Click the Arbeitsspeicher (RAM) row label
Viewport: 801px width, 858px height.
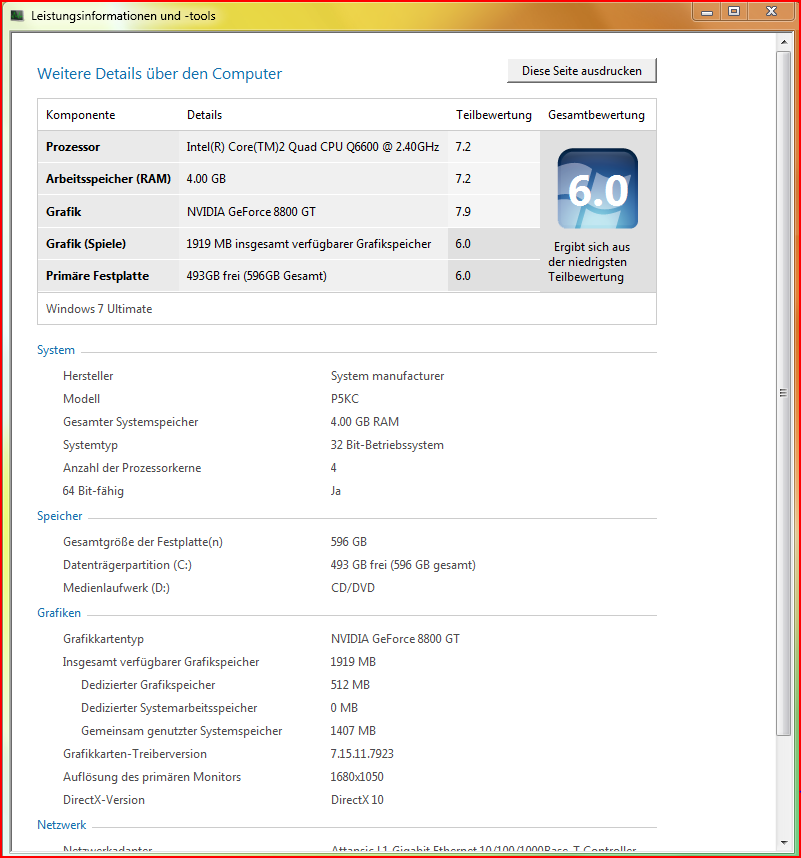click(x=108, y=179)
